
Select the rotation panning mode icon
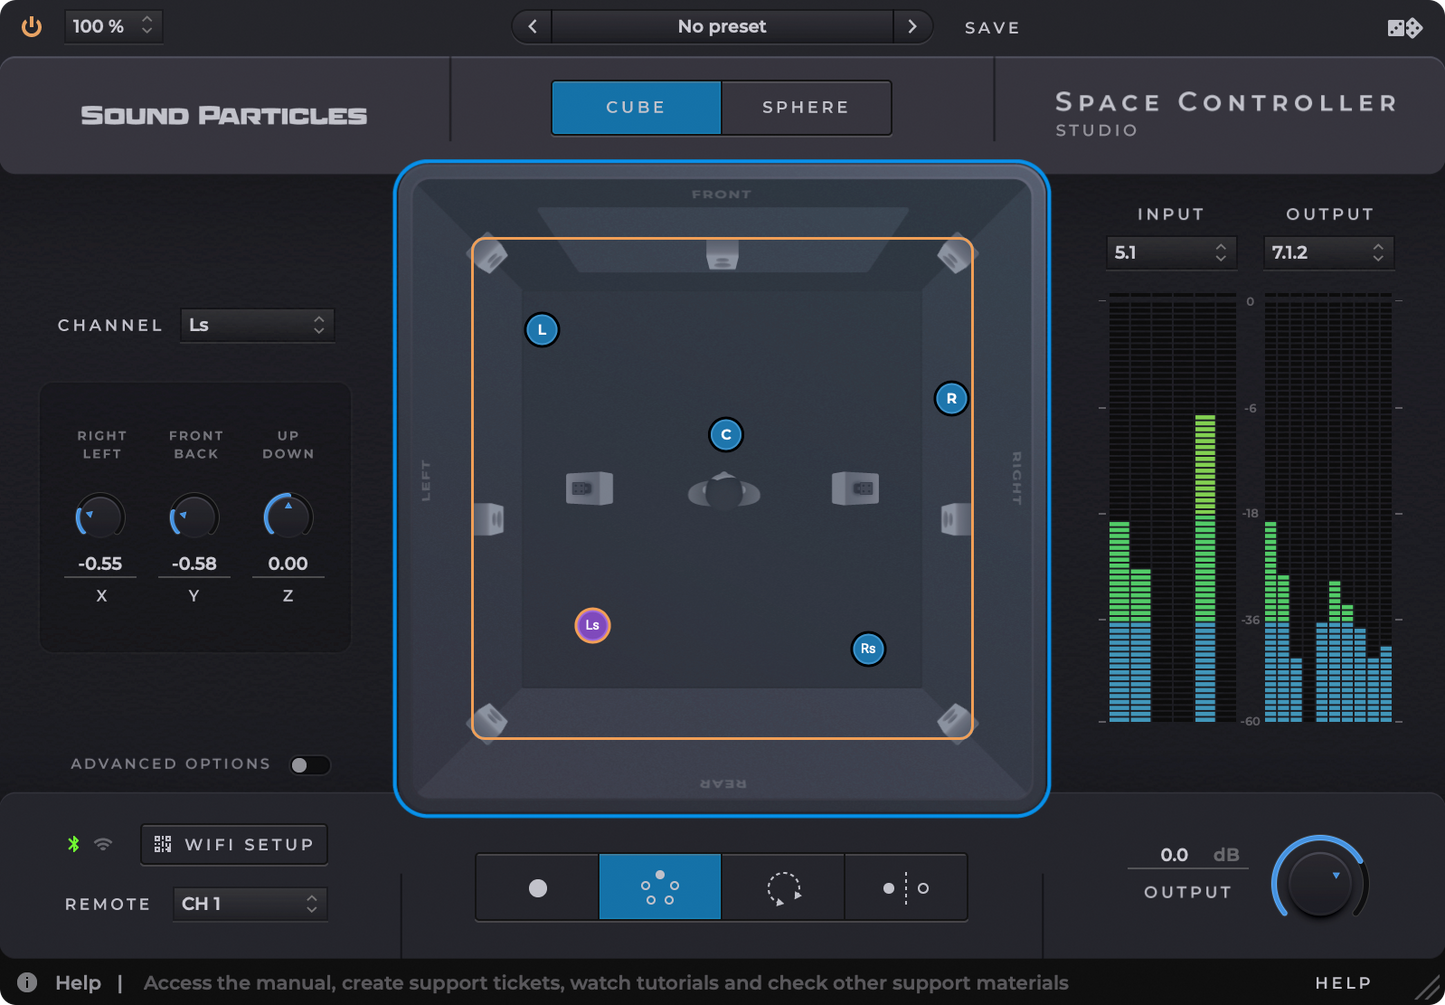click(x=783, y=887)
